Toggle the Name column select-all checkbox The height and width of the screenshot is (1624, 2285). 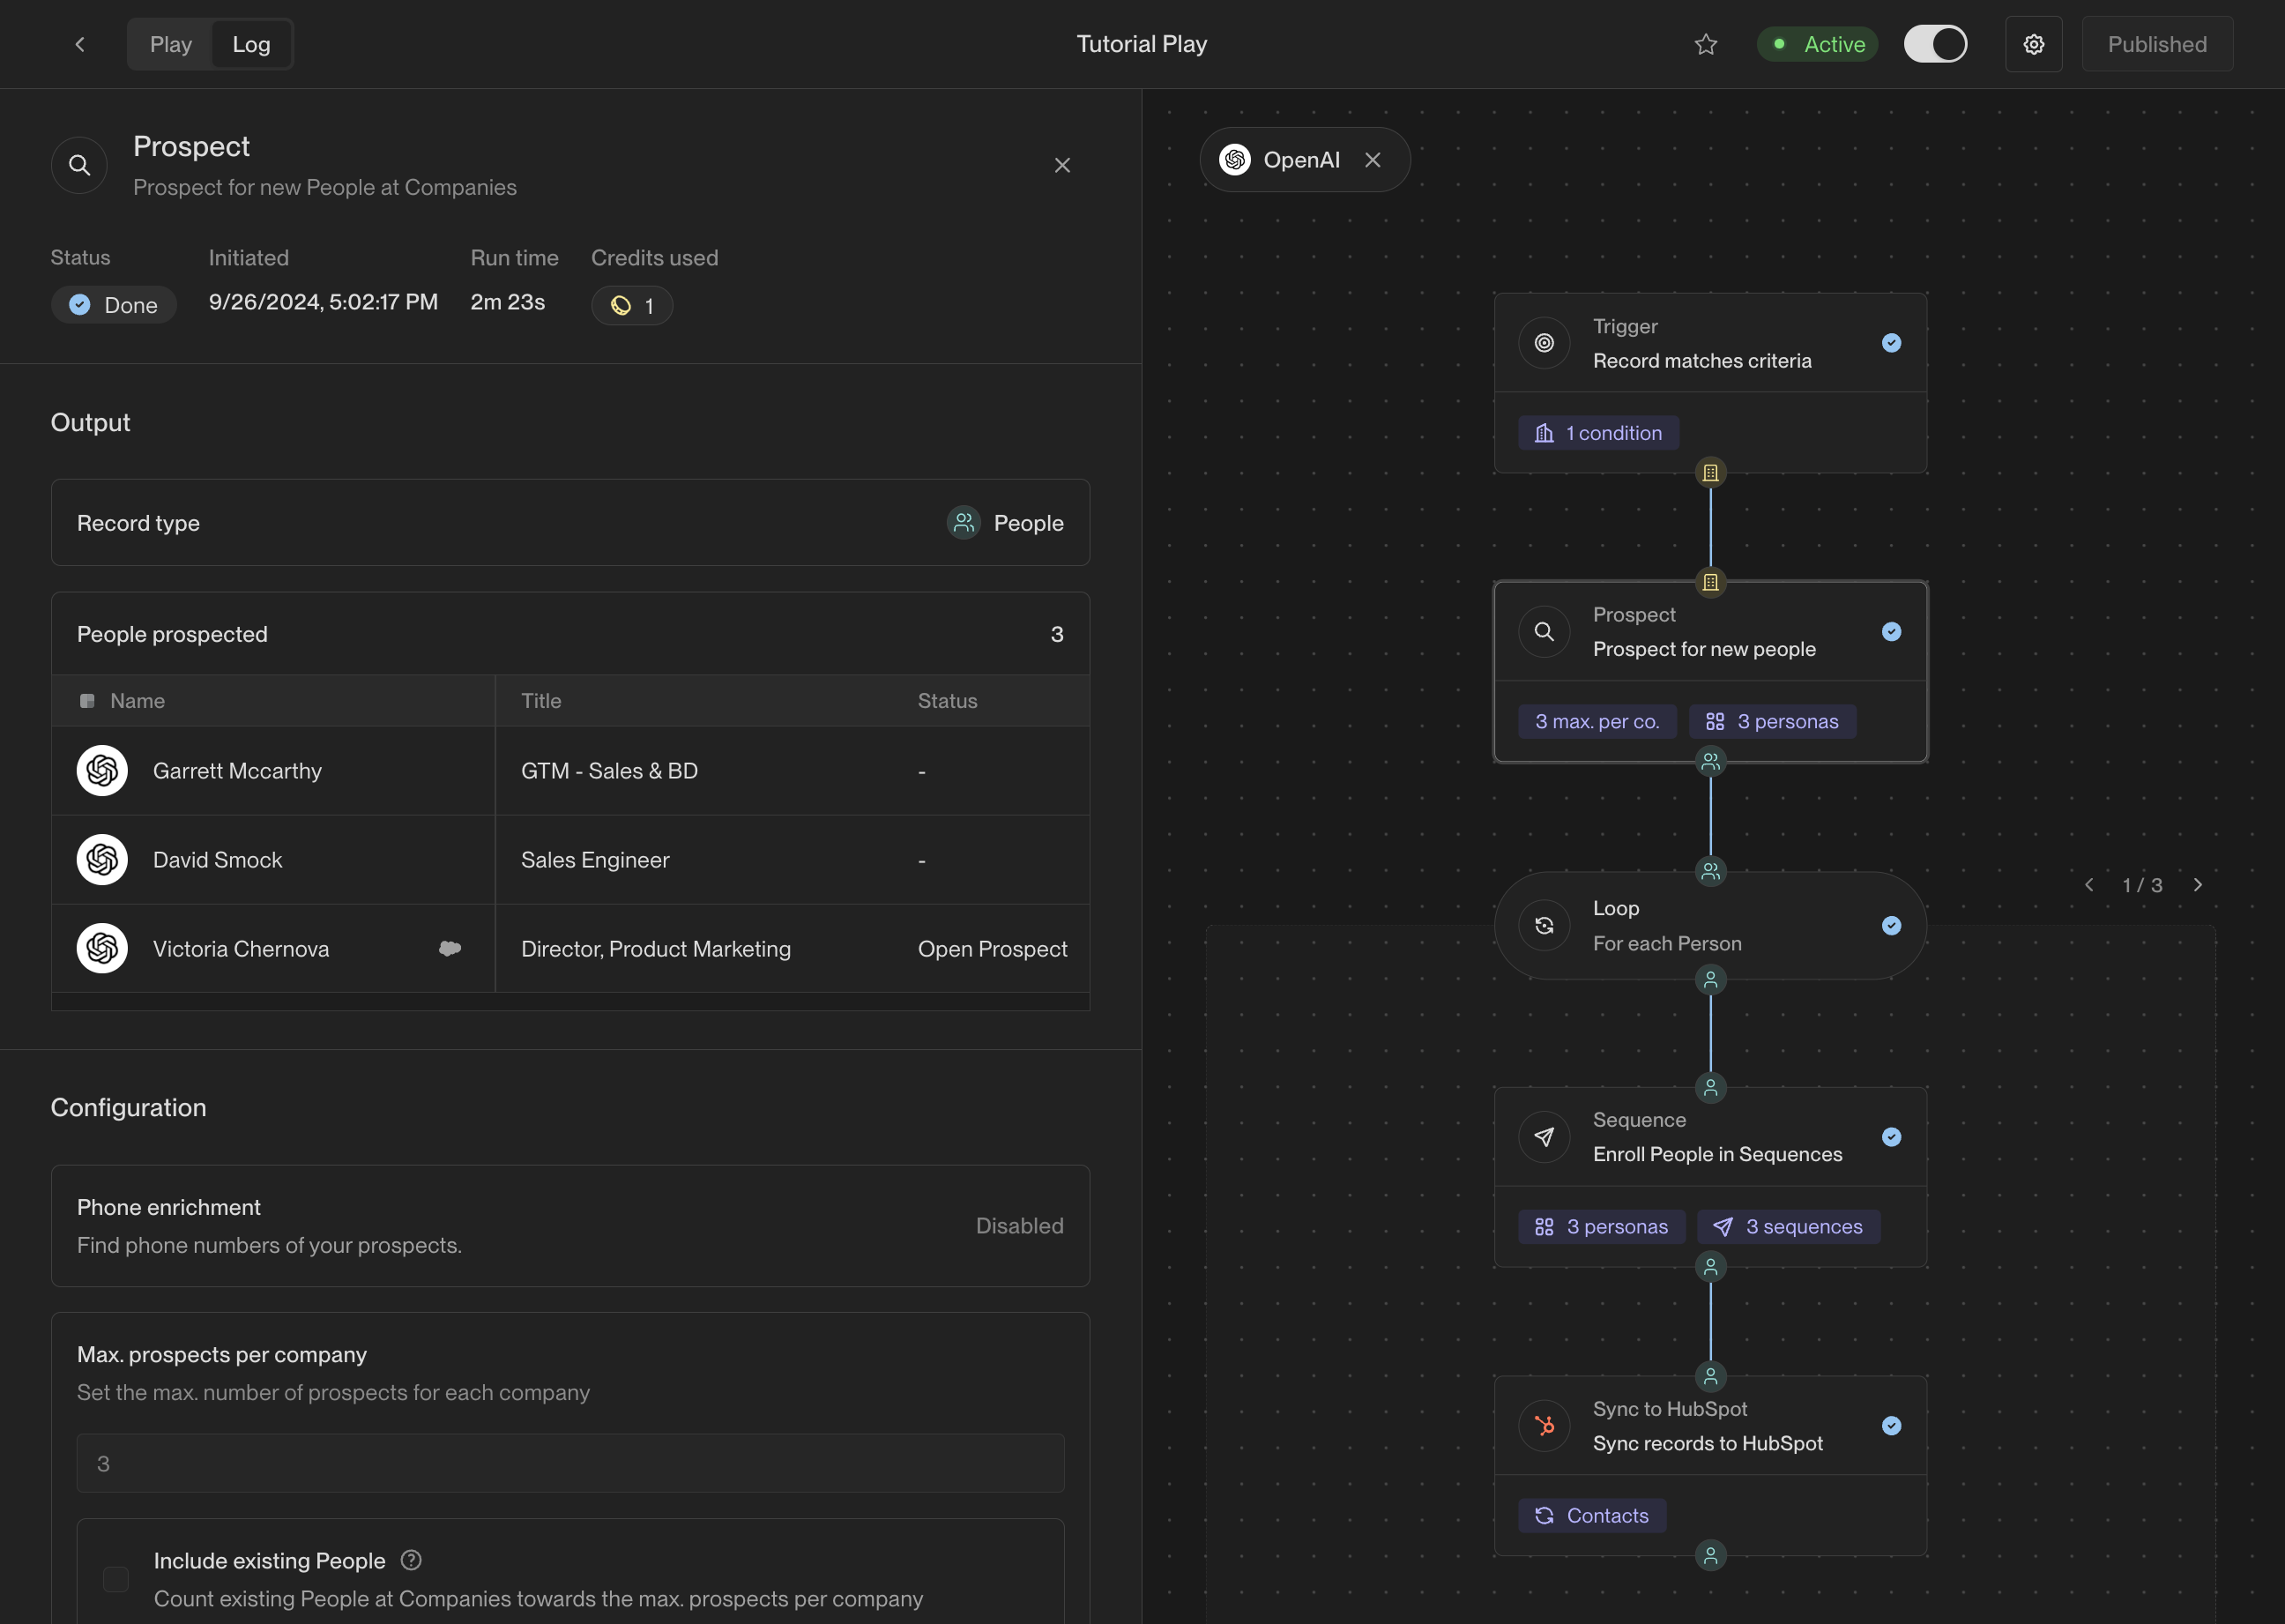tap(87, 701)
